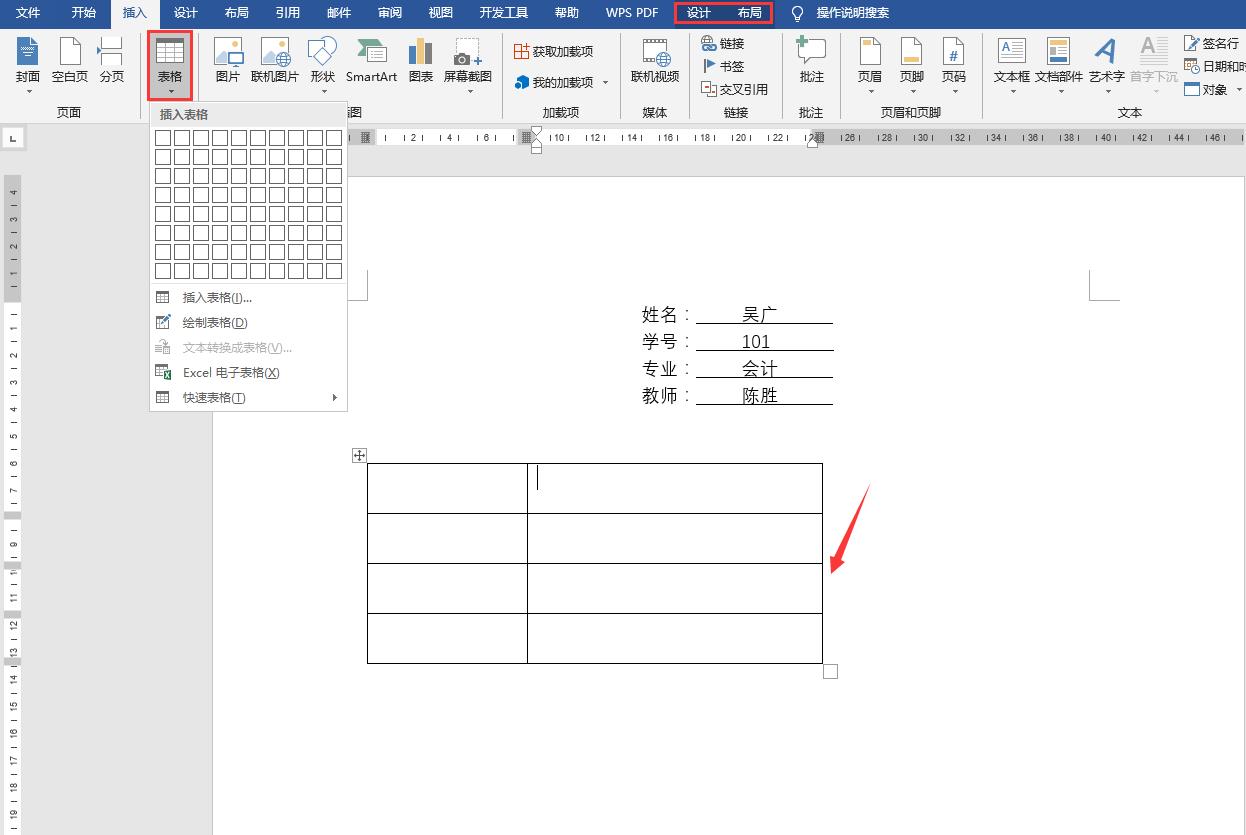Insert Online Video (联机视频)

coord(654,62)
